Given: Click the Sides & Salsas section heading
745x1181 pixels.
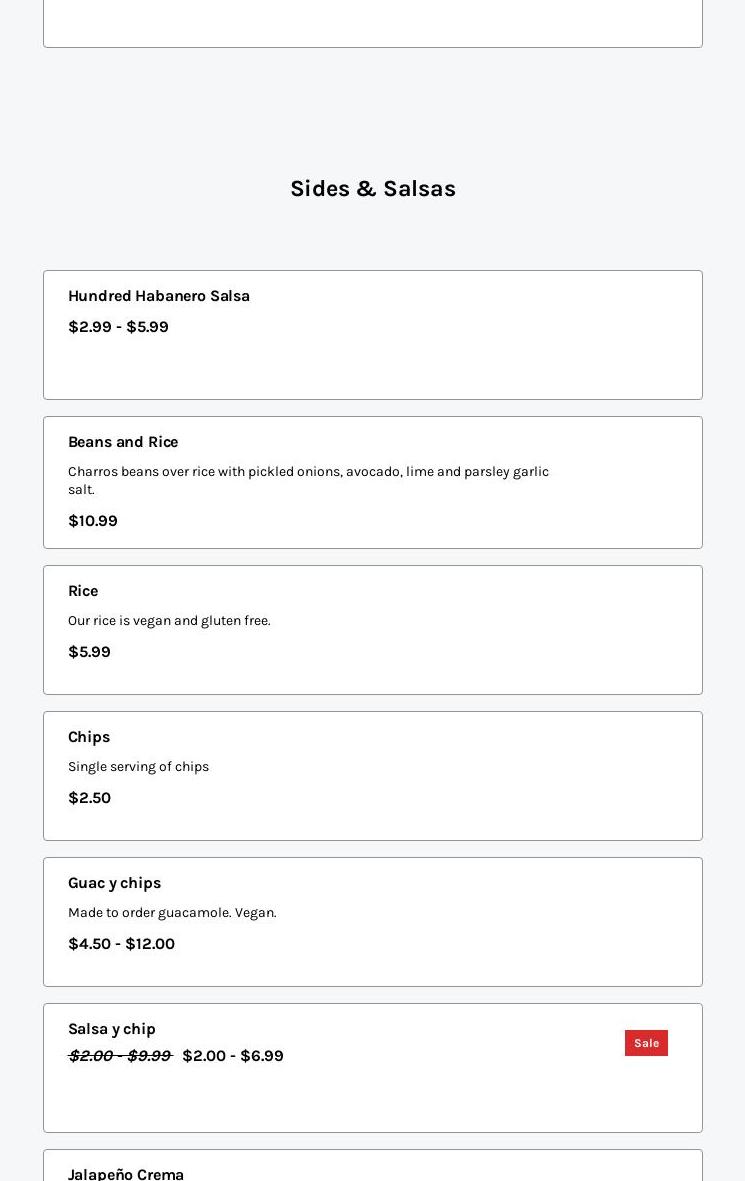Looking at the screenshot, I should (373, 189).
